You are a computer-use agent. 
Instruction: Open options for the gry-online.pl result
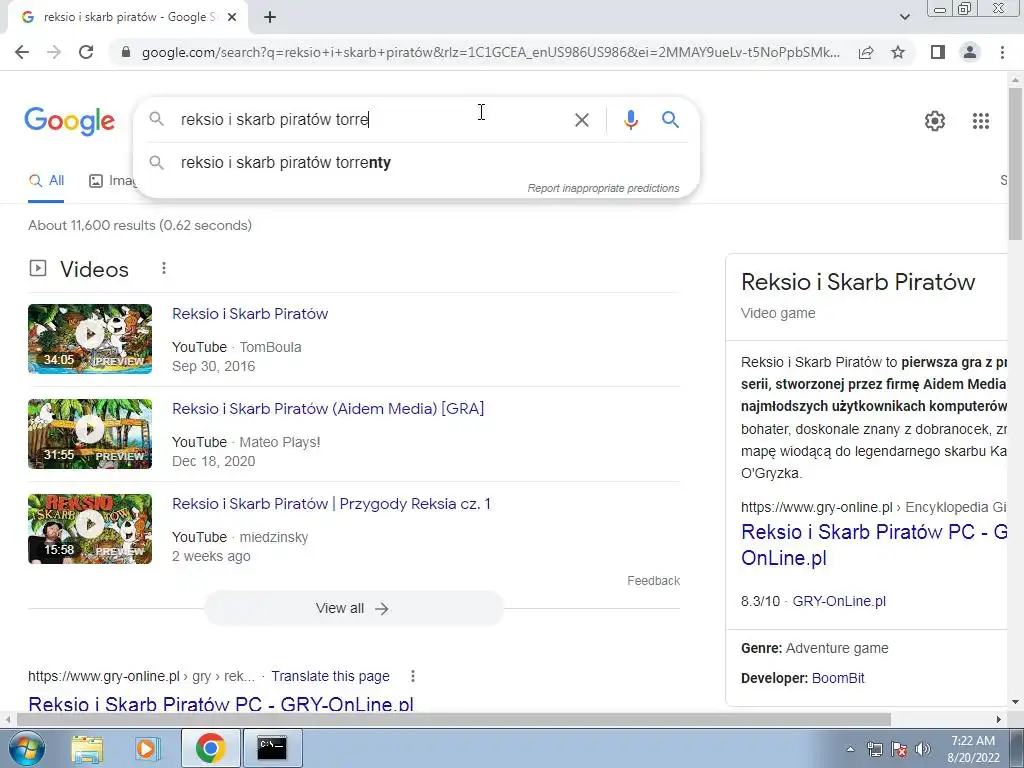[413, 676]
